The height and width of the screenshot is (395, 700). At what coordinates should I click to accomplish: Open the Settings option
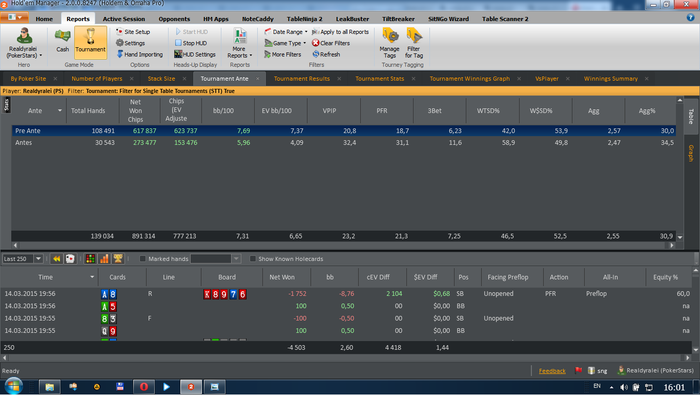[x=130, y=43]
